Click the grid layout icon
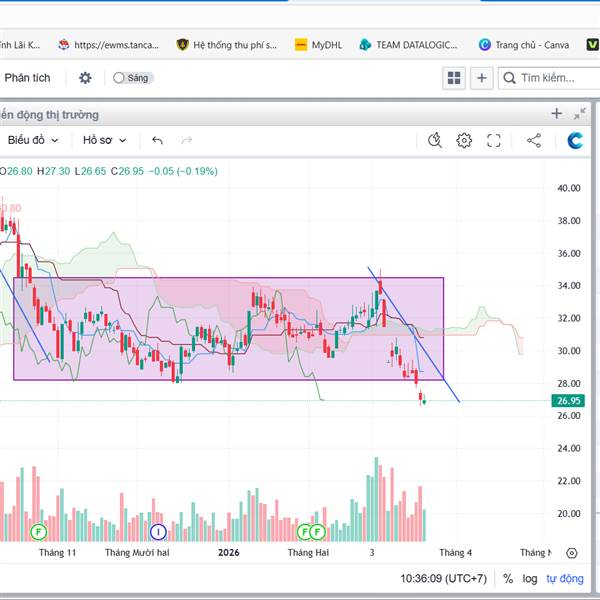Viewport: 600px width, 600px height. pyautogui.click(x=454, y=77)
